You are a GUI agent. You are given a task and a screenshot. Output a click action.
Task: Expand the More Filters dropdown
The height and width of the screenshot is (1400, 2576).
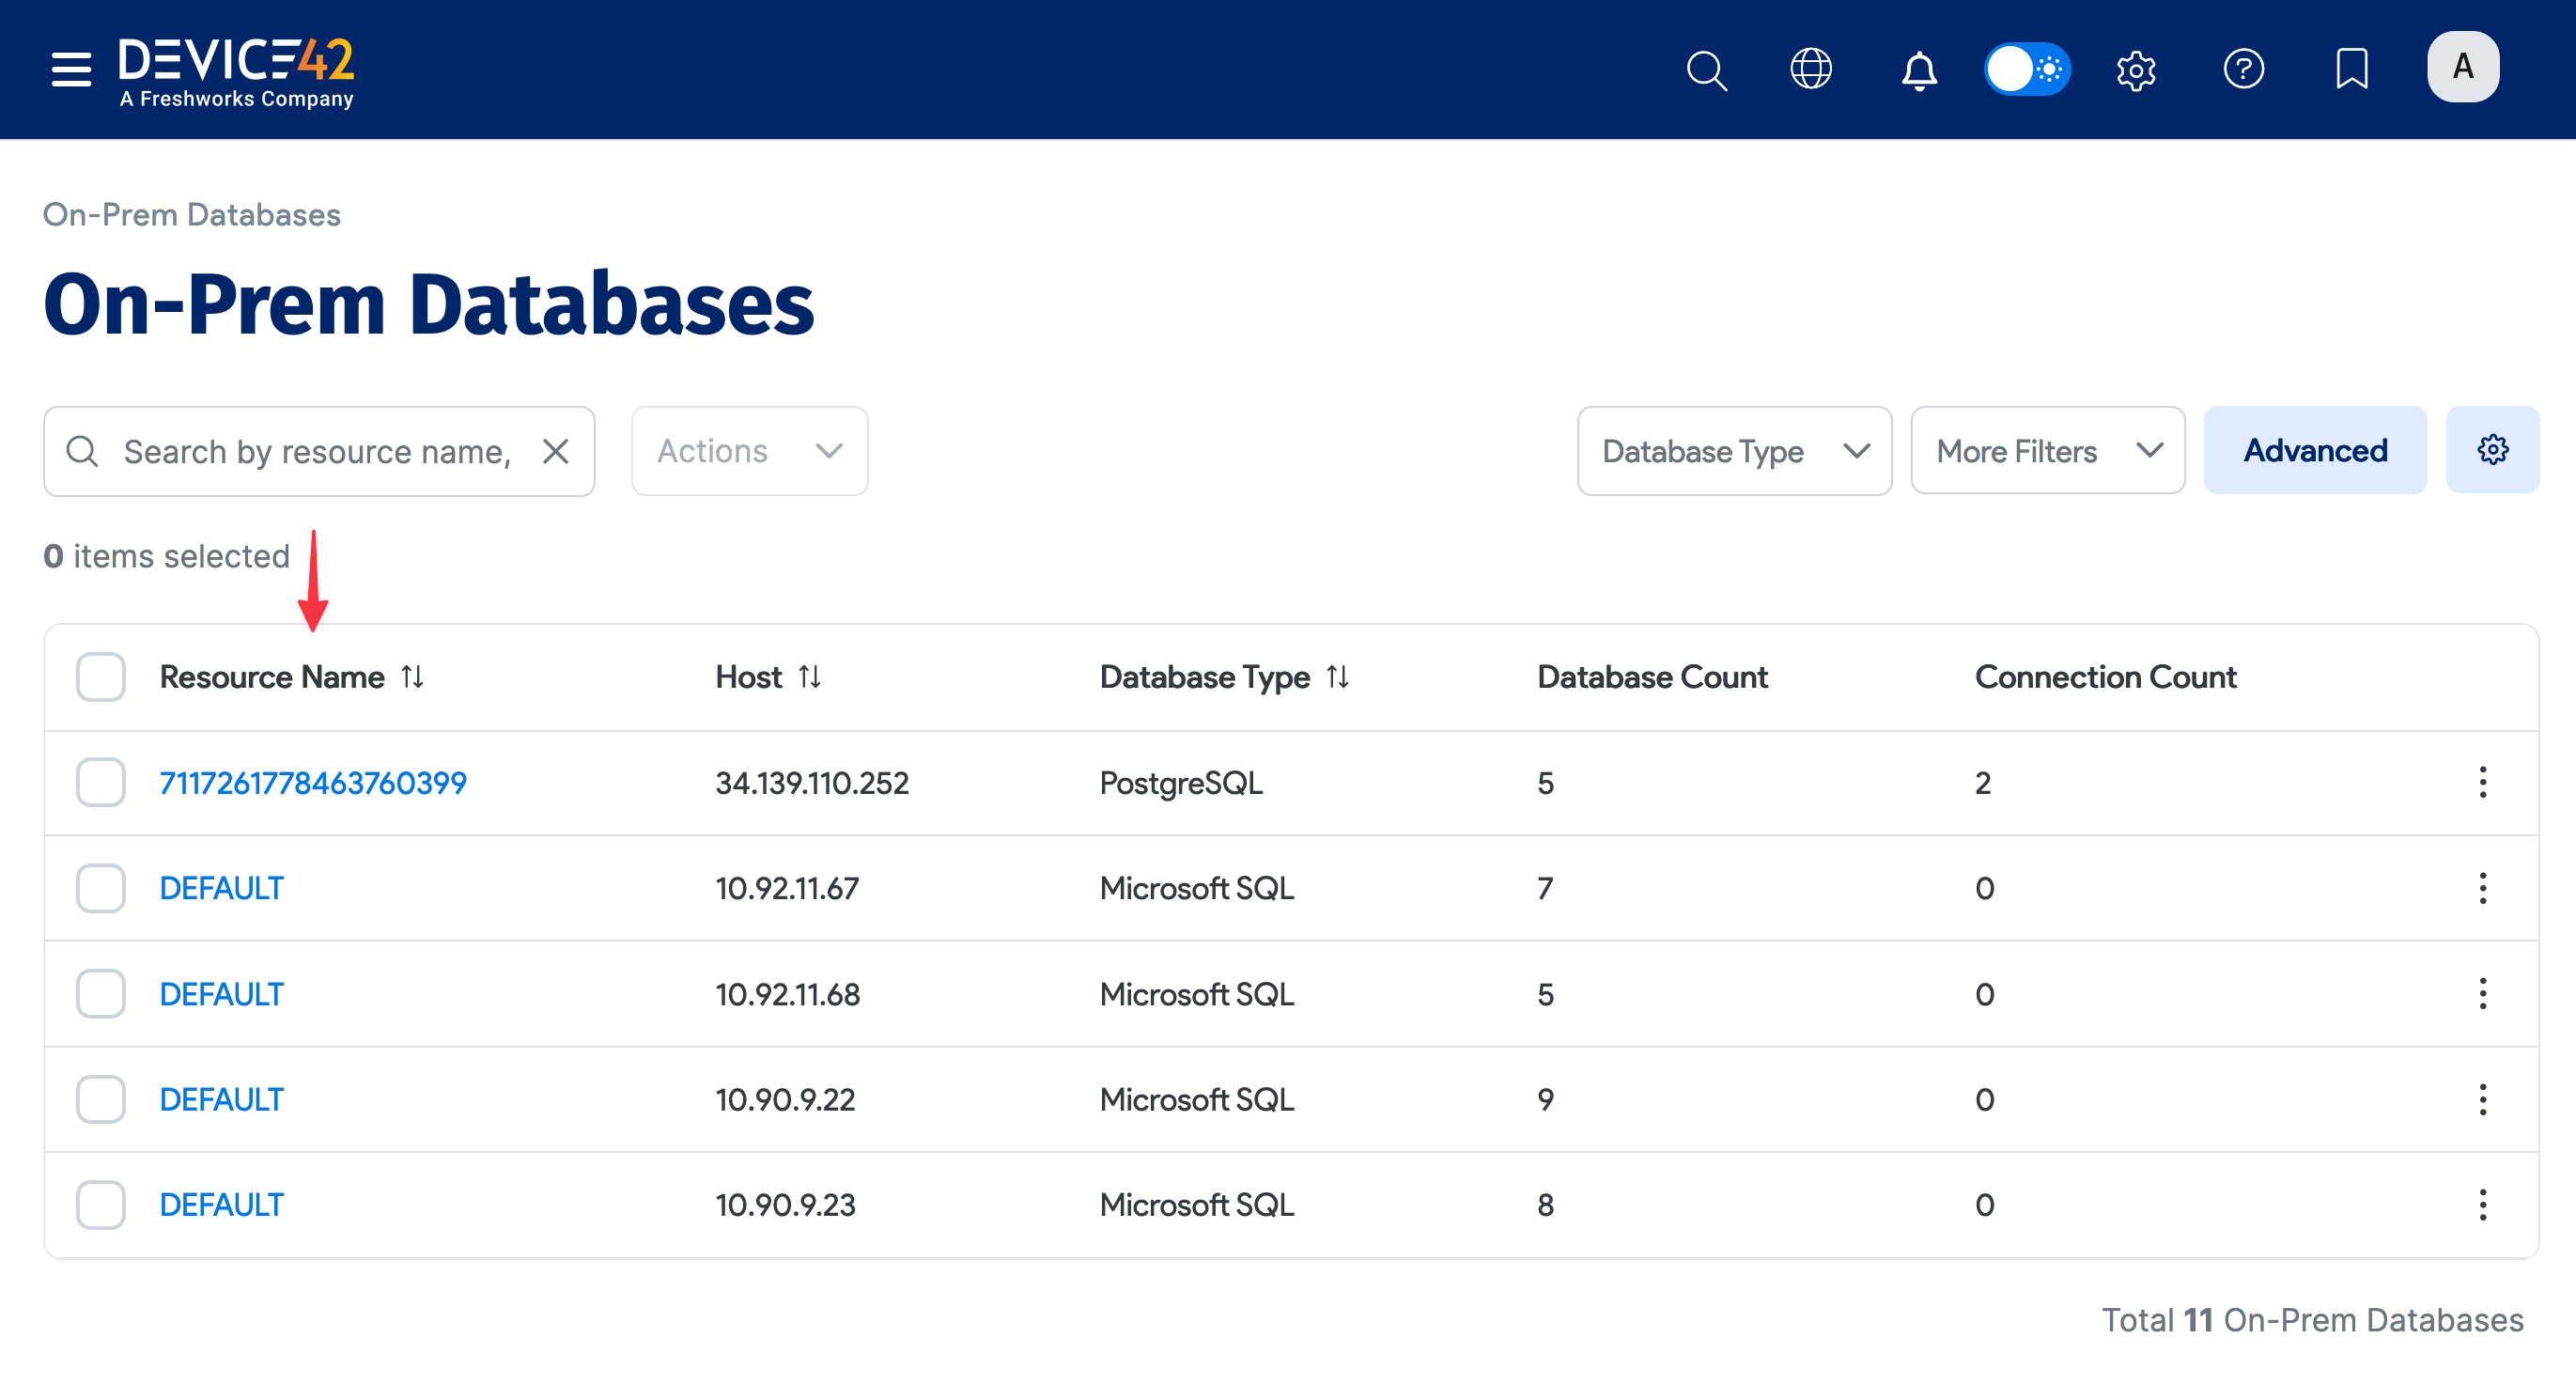pyautogui.click(x=2046, y=451)
